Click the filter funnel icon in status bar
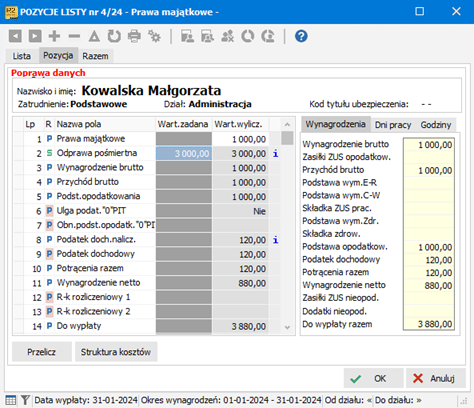 point(25,400)
